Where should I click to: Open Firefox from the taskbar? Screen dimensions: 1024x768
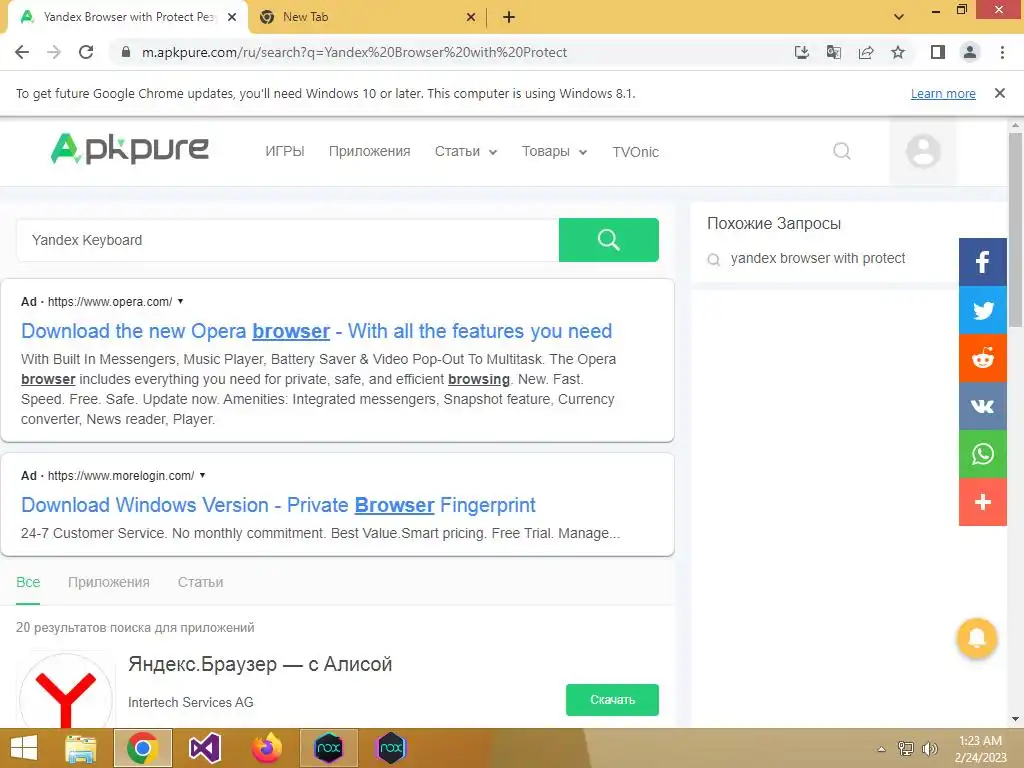[266, 748]
